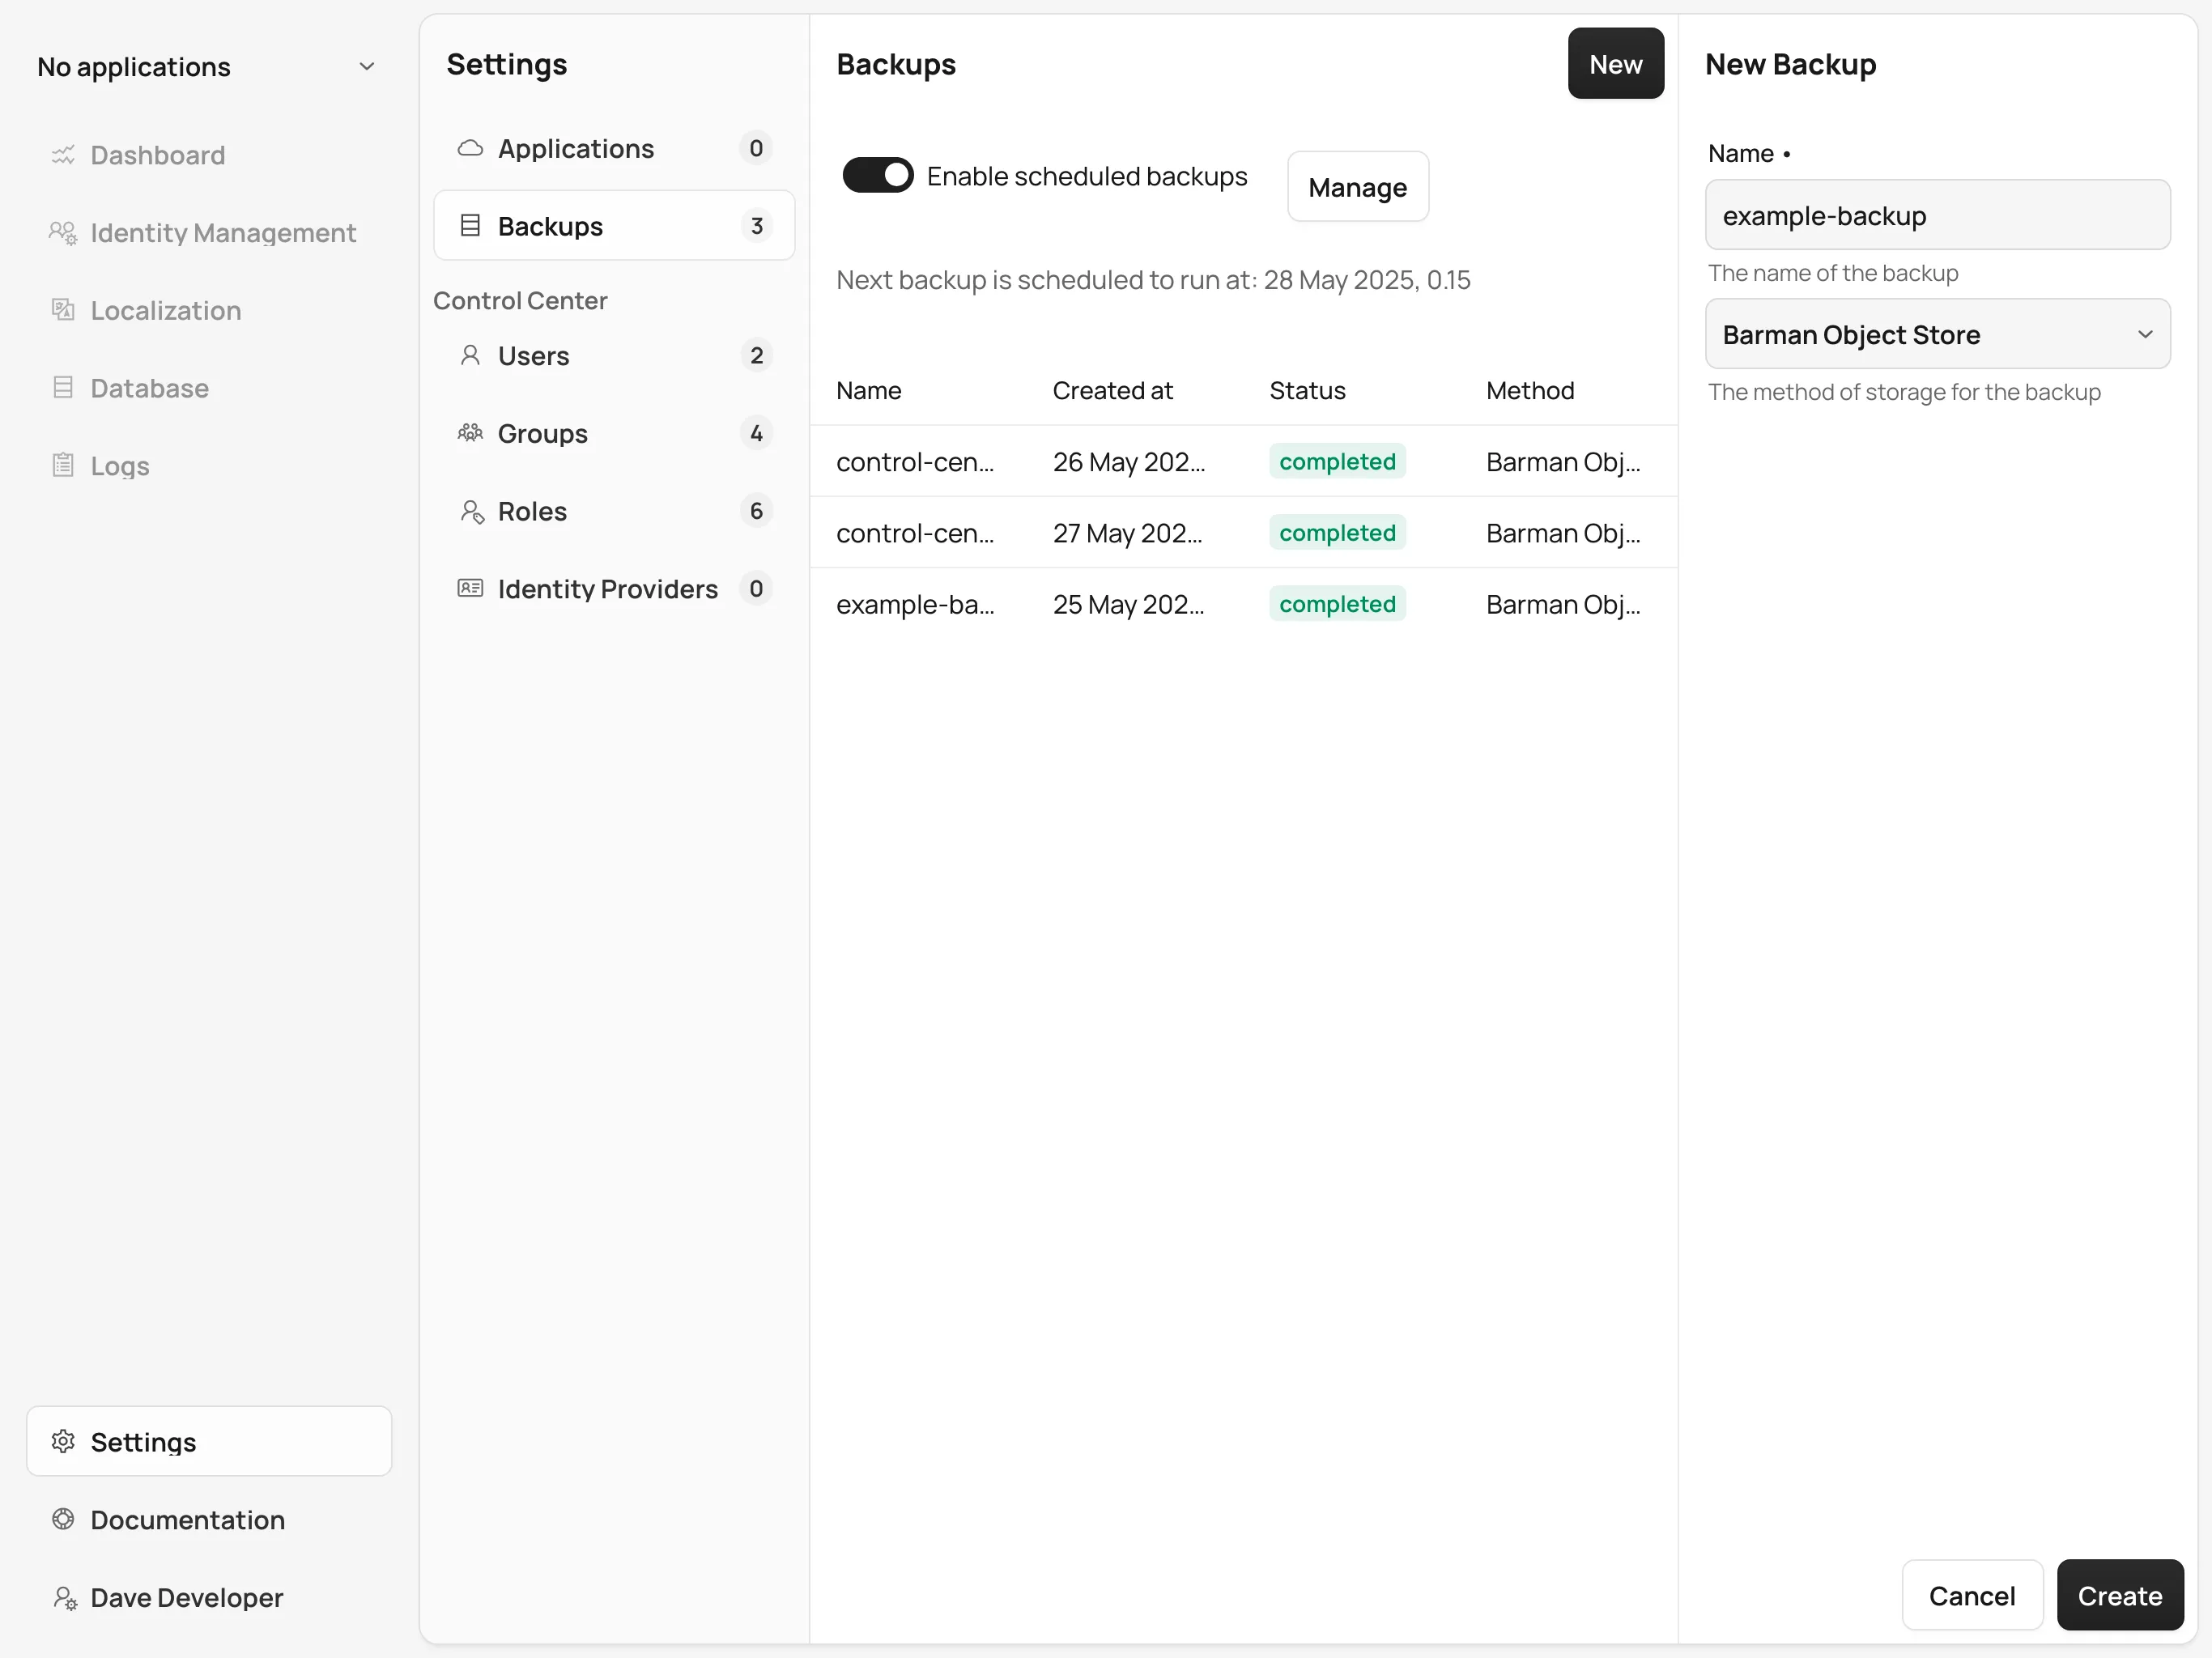Click the Dashboard chart icon
Screen dimensions: 2212x1658
tap(63, 155)
